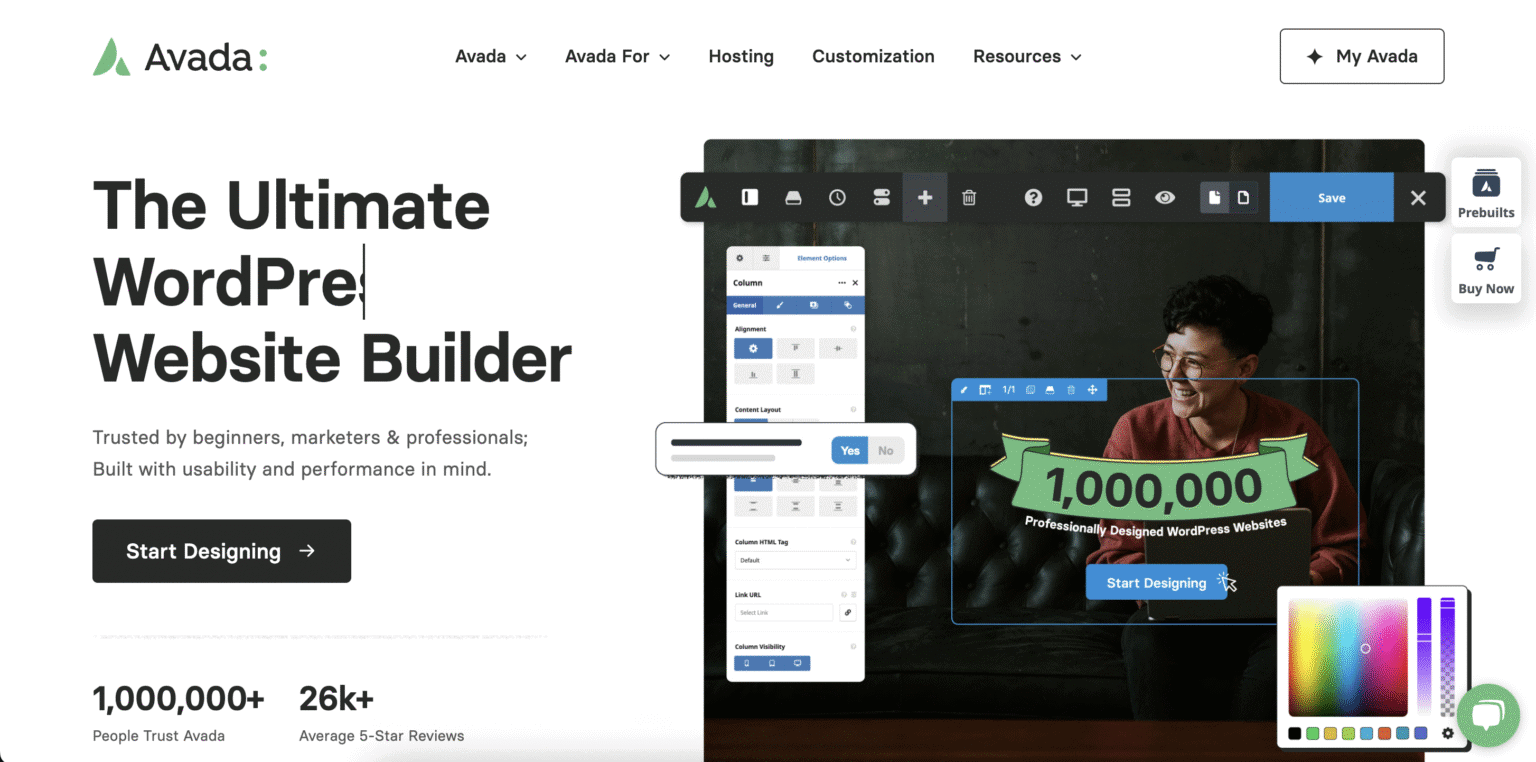
Task: Select the desktop monitor responsive icon
Action: (1077, 197)
